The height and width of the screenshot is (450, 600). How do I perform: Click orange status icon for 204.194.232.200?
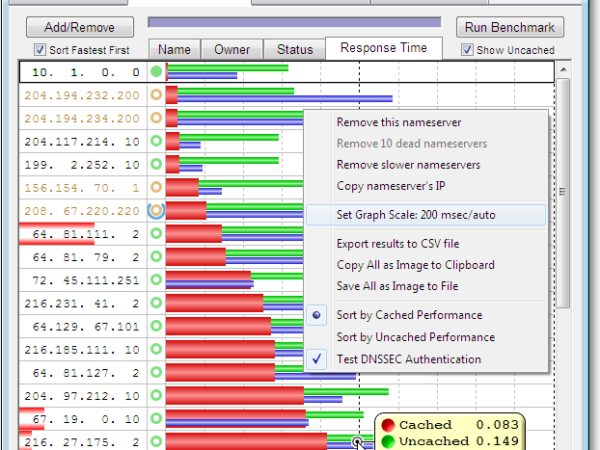click(156, 95)
